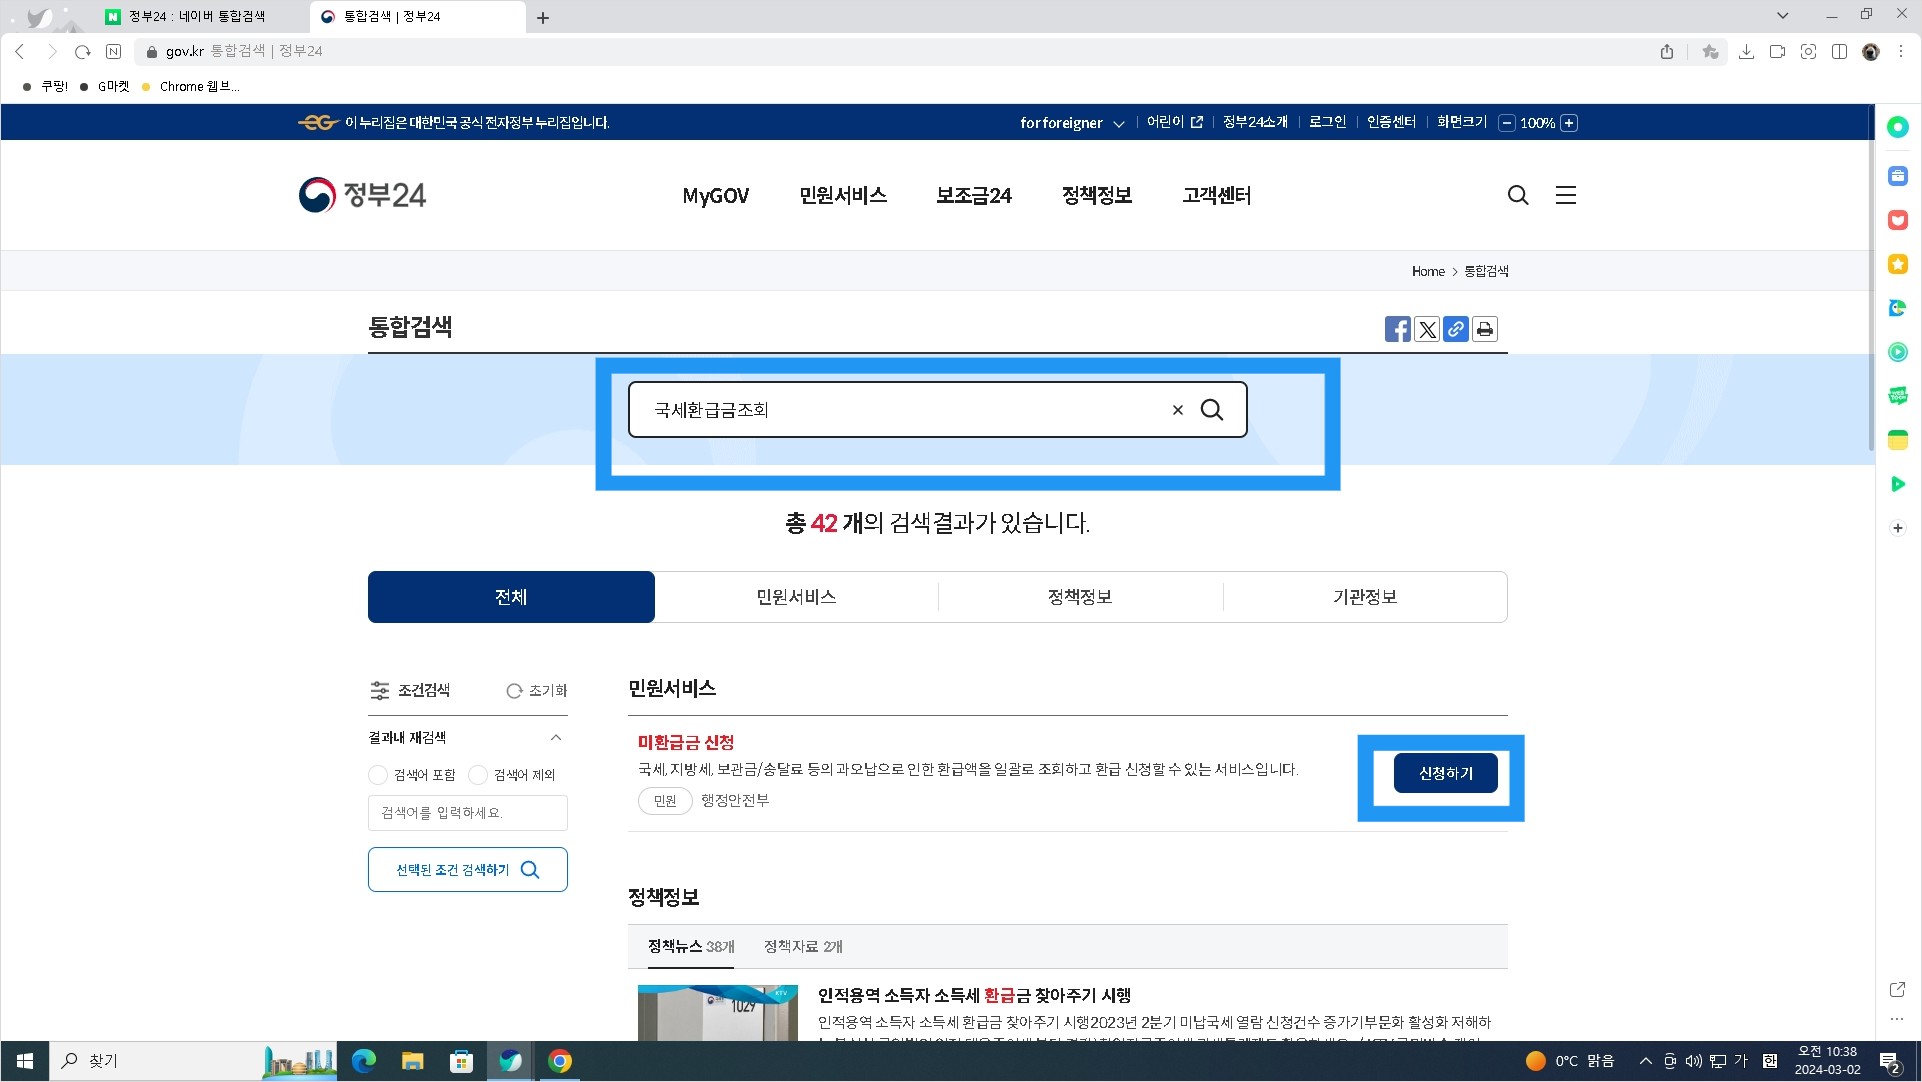Select the 검색어 포함 radio button

[377, 774]
